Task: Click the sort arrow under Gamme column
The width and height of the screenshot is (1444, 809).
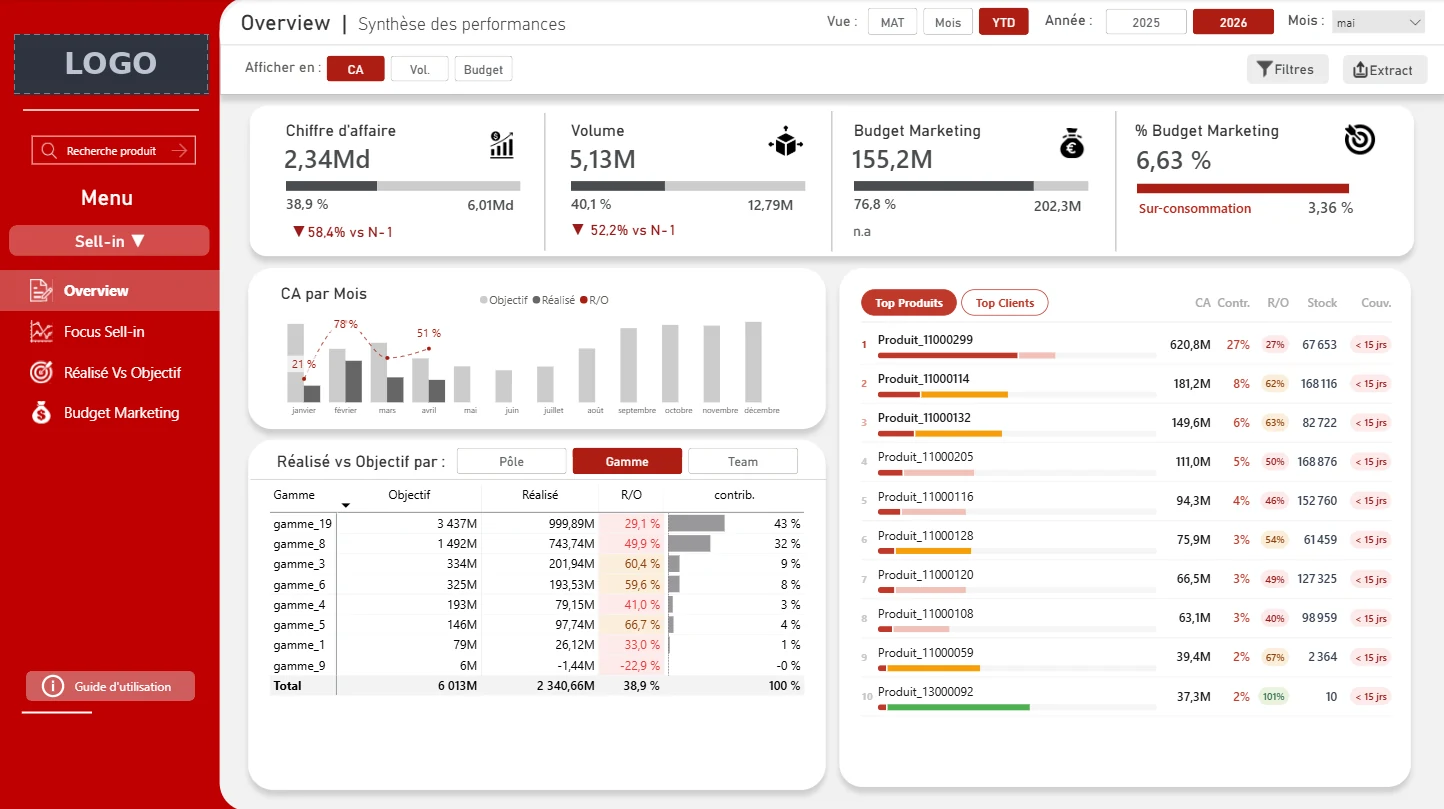Action: (346, 506)
